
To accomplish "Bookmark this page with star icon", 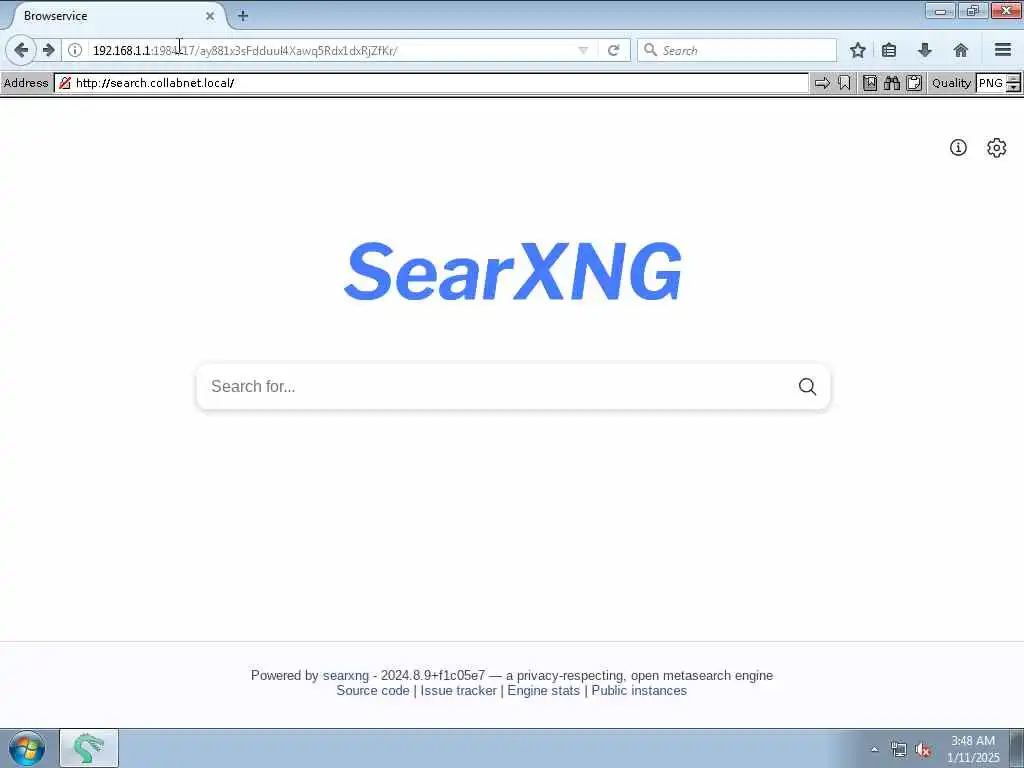I will [858, 50].
